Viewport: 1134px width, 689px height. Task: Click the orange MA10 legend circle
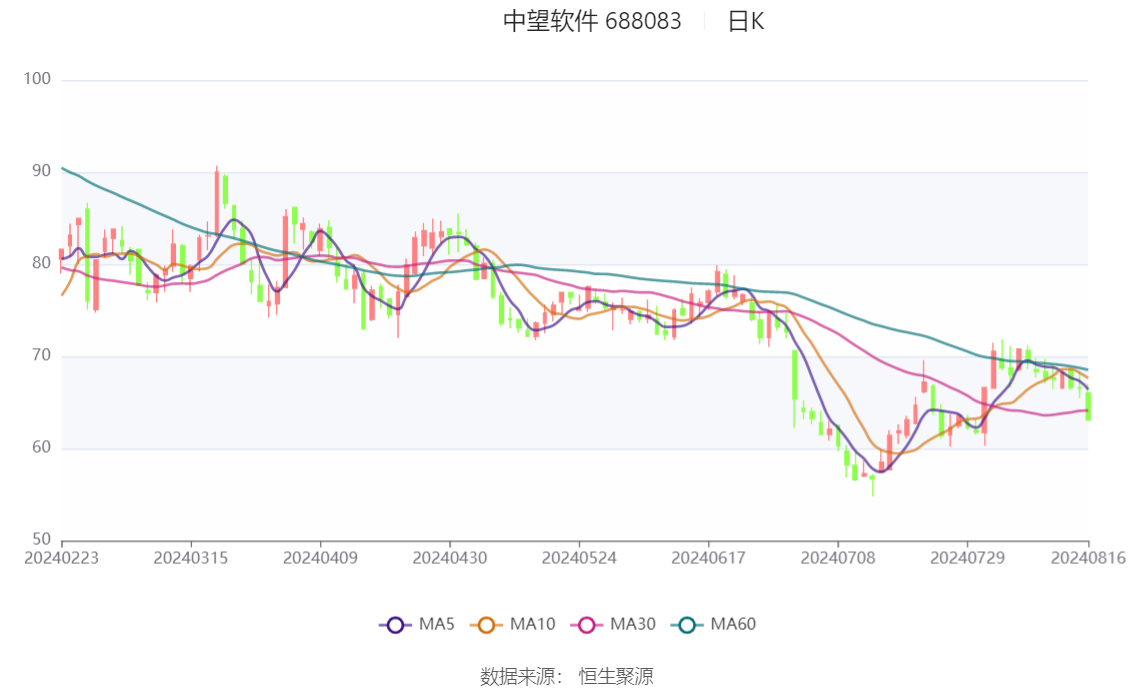[486, 625]
